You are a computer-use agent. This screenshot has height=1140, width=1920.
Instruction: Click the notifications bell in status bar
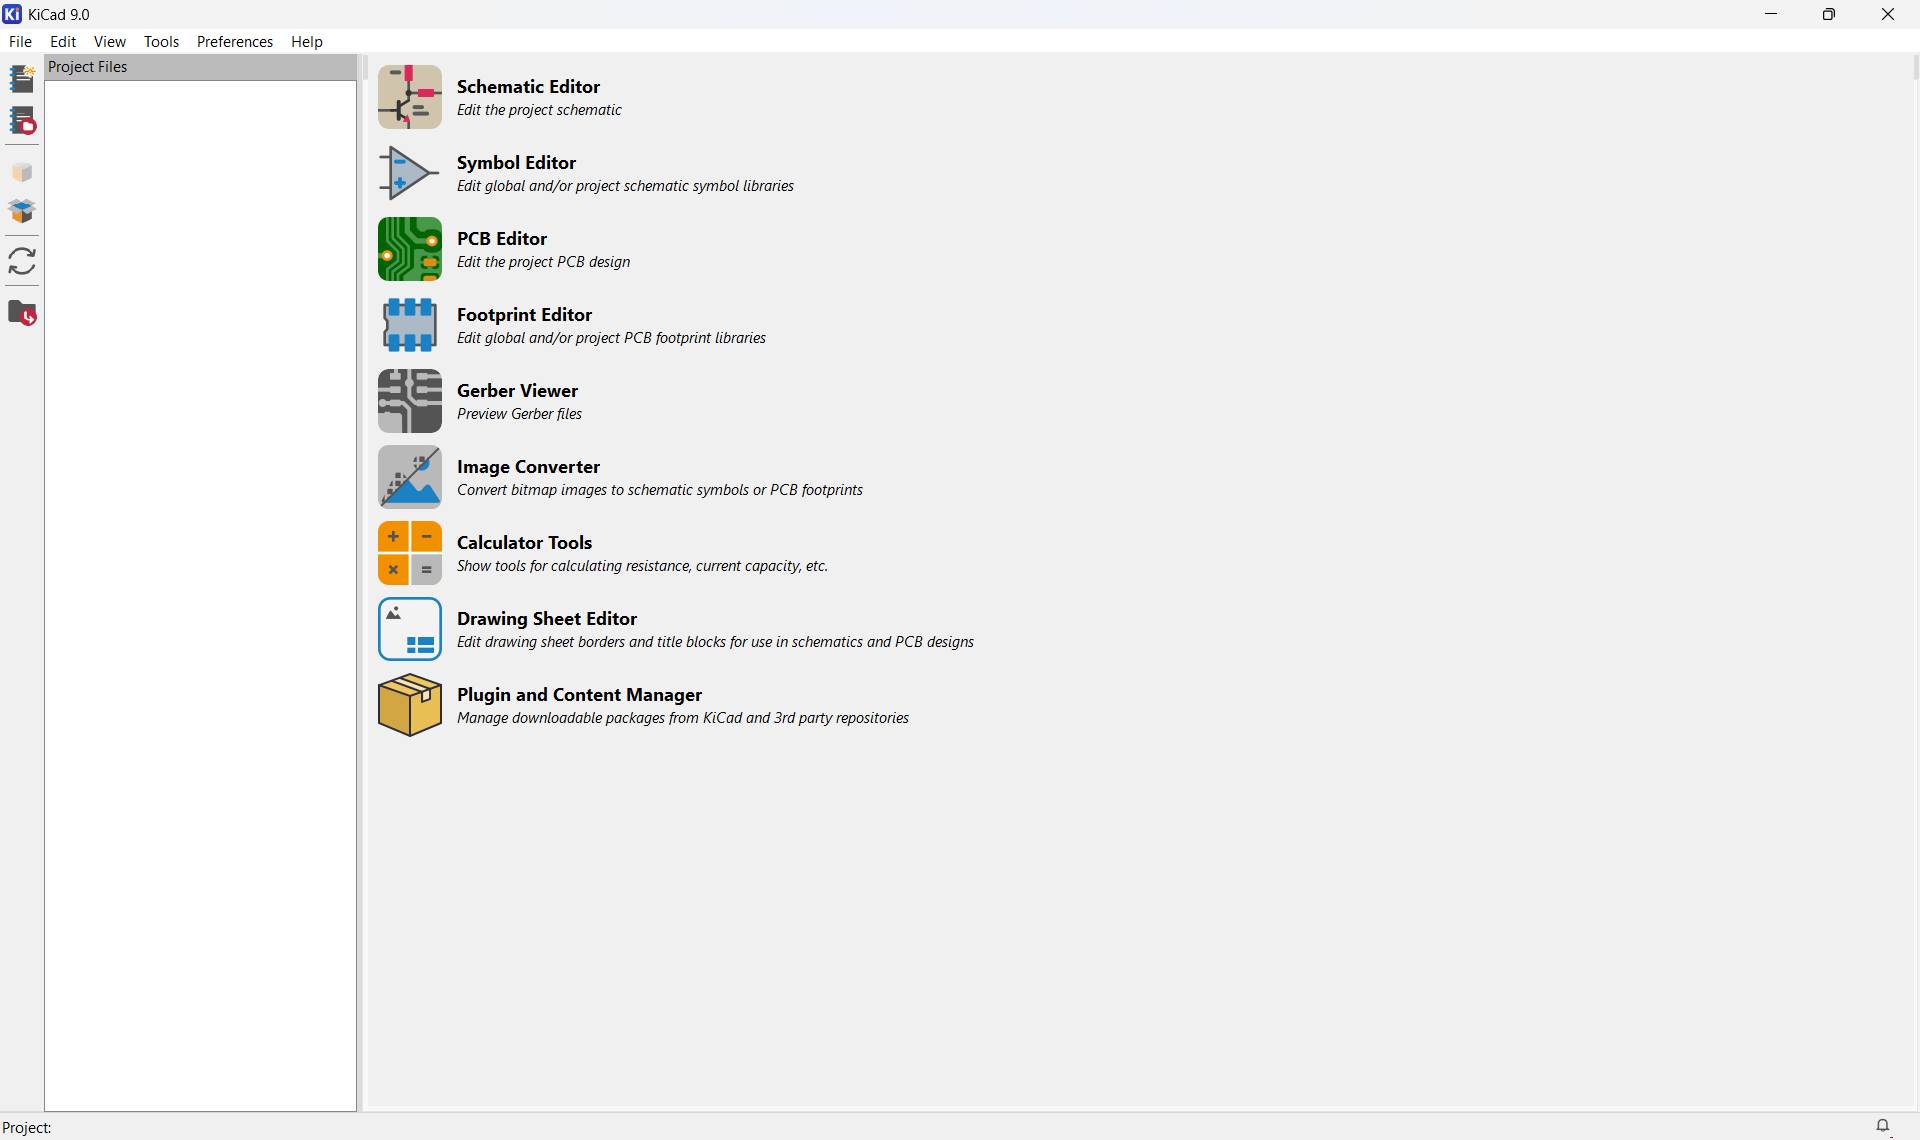[x=1882, y=1126]
